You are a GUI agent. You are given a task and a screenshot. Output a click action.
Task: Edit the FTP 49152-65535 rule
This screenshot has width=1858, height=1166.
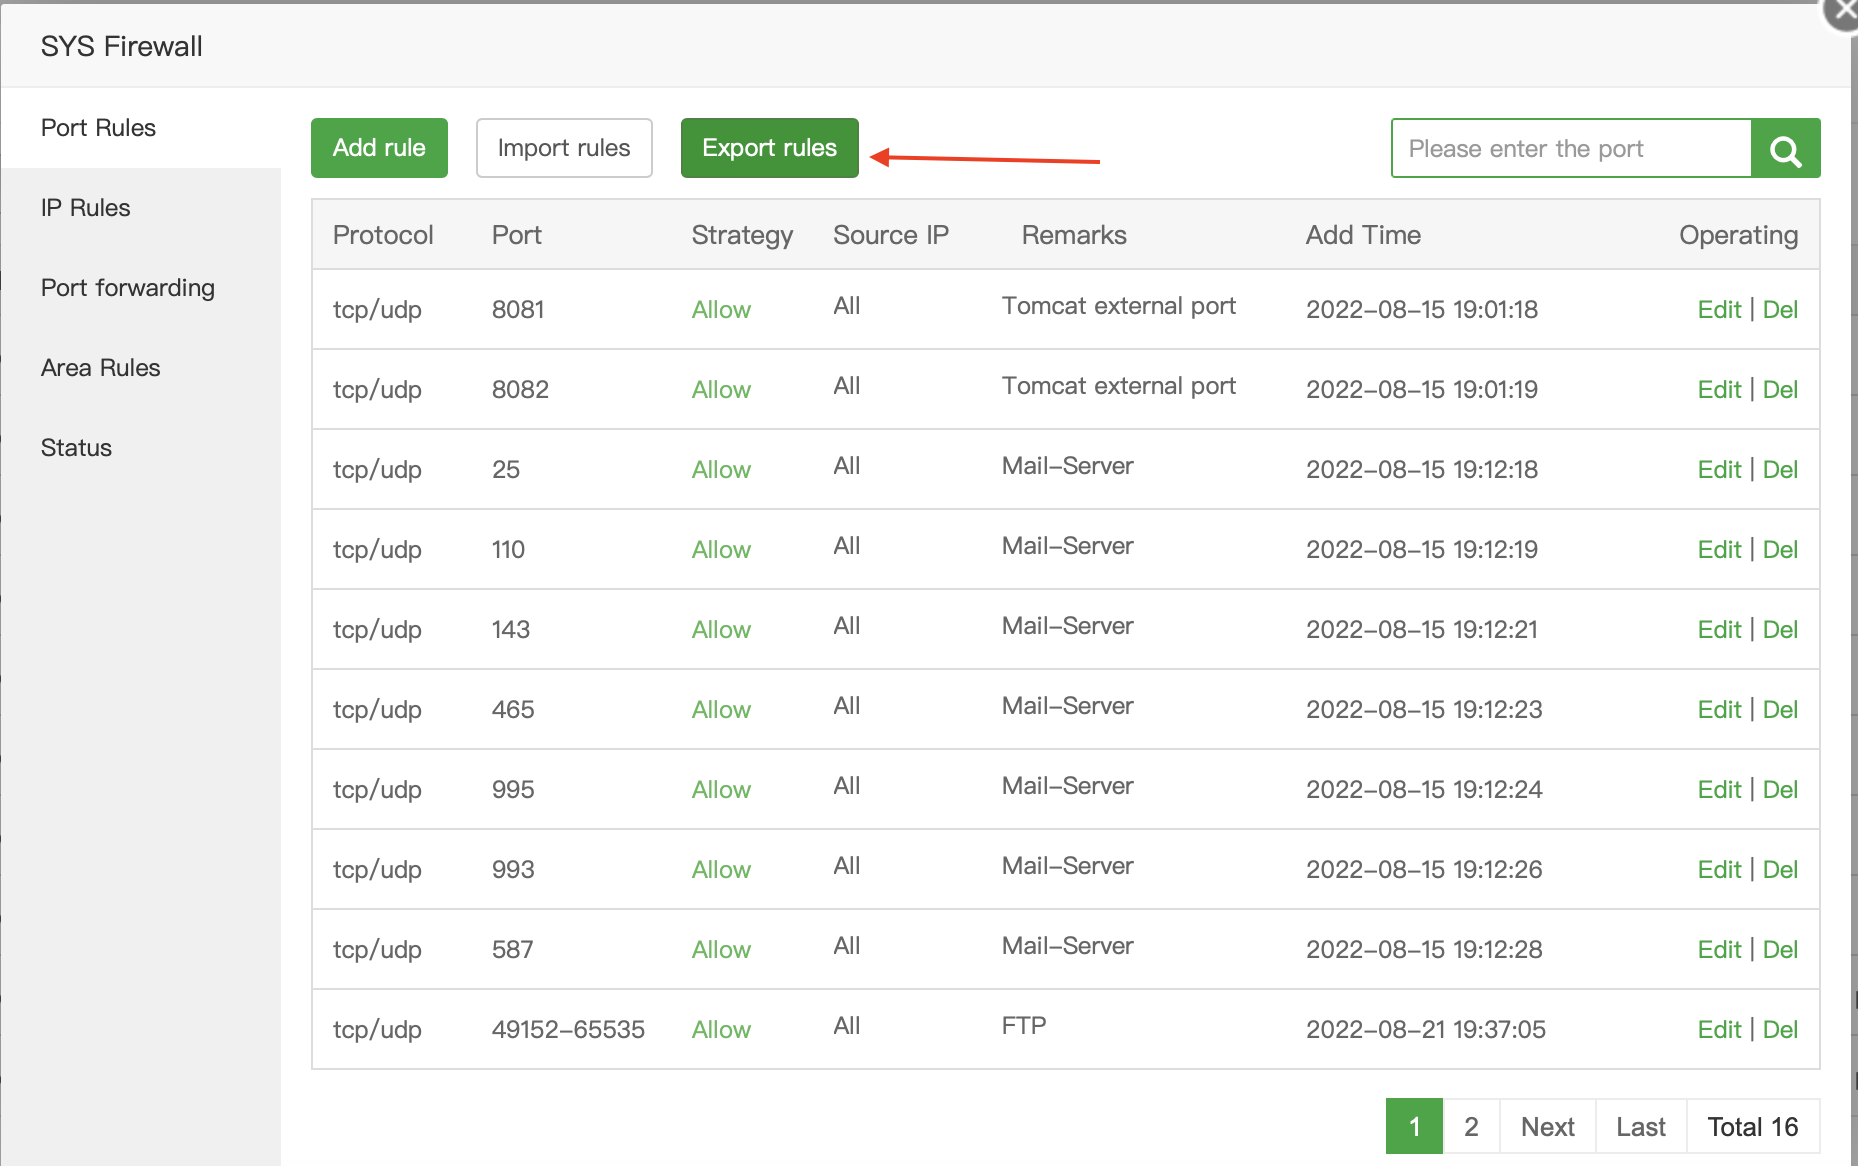(x=1719, y=1030)
